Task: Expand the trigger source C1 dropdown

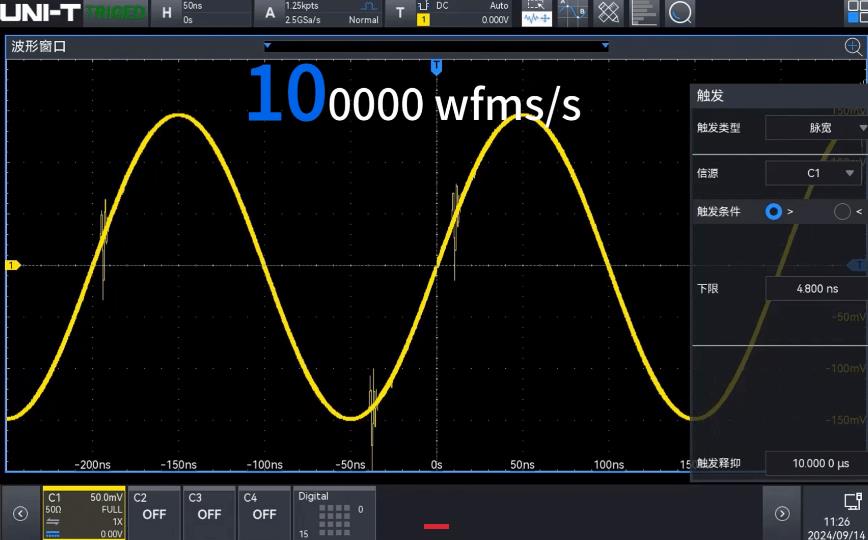Action: tap(816, 173)
